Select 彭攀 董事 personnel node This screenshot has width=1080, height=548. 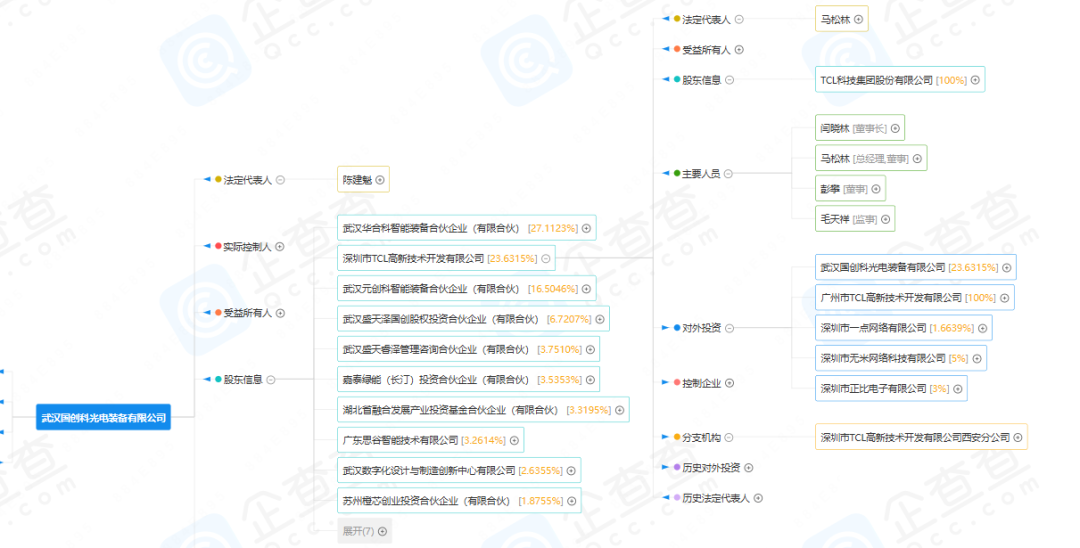850,189
